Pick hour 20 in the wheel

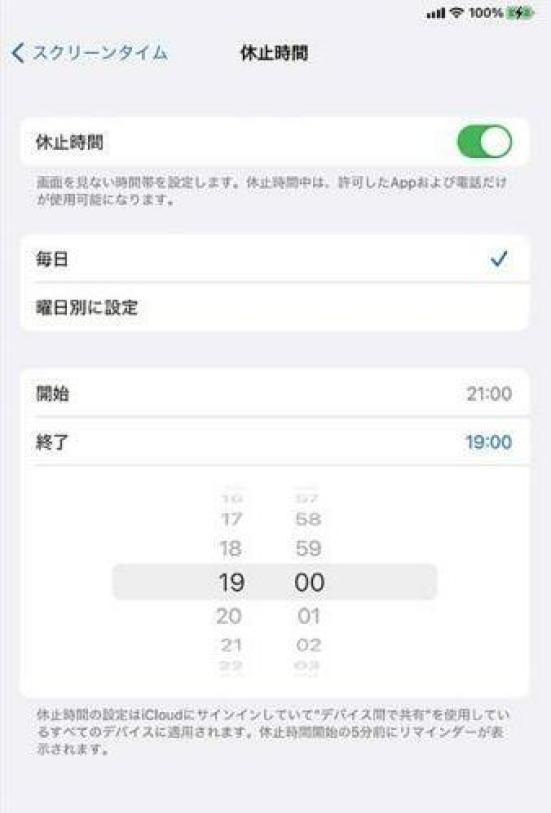pos(229,616)
